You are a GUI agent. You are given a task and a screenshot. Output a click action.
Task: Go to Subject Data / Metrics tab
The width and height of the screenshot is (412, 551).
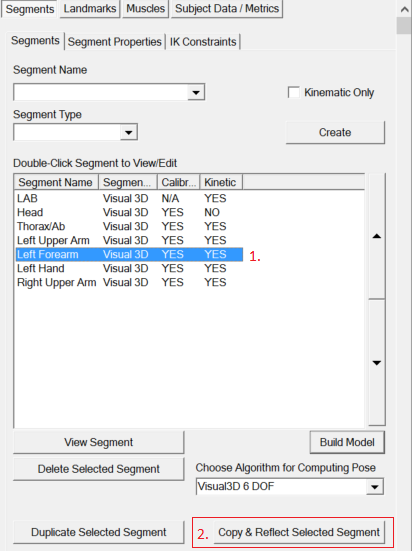(x=227, y=8)
